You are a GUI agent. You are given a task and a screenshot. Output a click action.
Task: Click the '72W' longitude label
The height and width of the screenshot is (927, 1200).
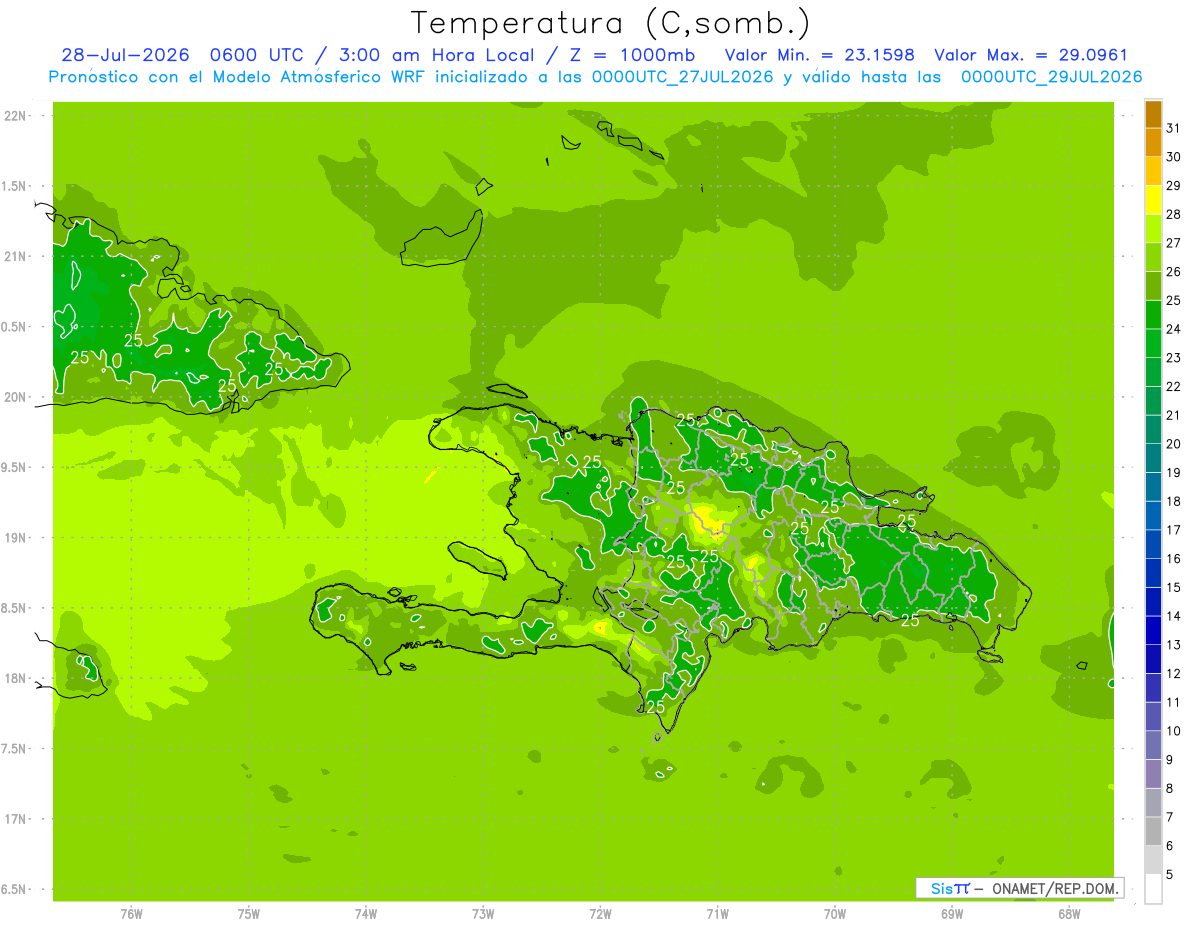pos(600,915)
